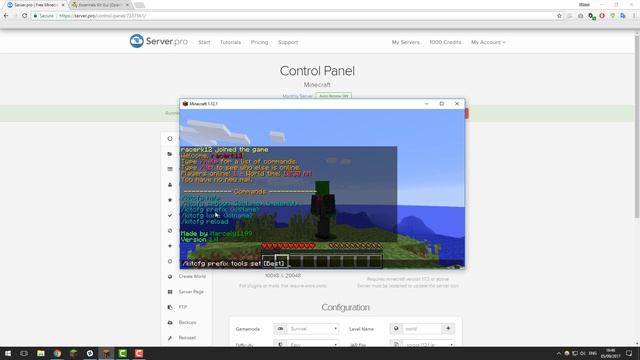Switch to Minecraft via its taskbar icon

click(x=106, y=353)
